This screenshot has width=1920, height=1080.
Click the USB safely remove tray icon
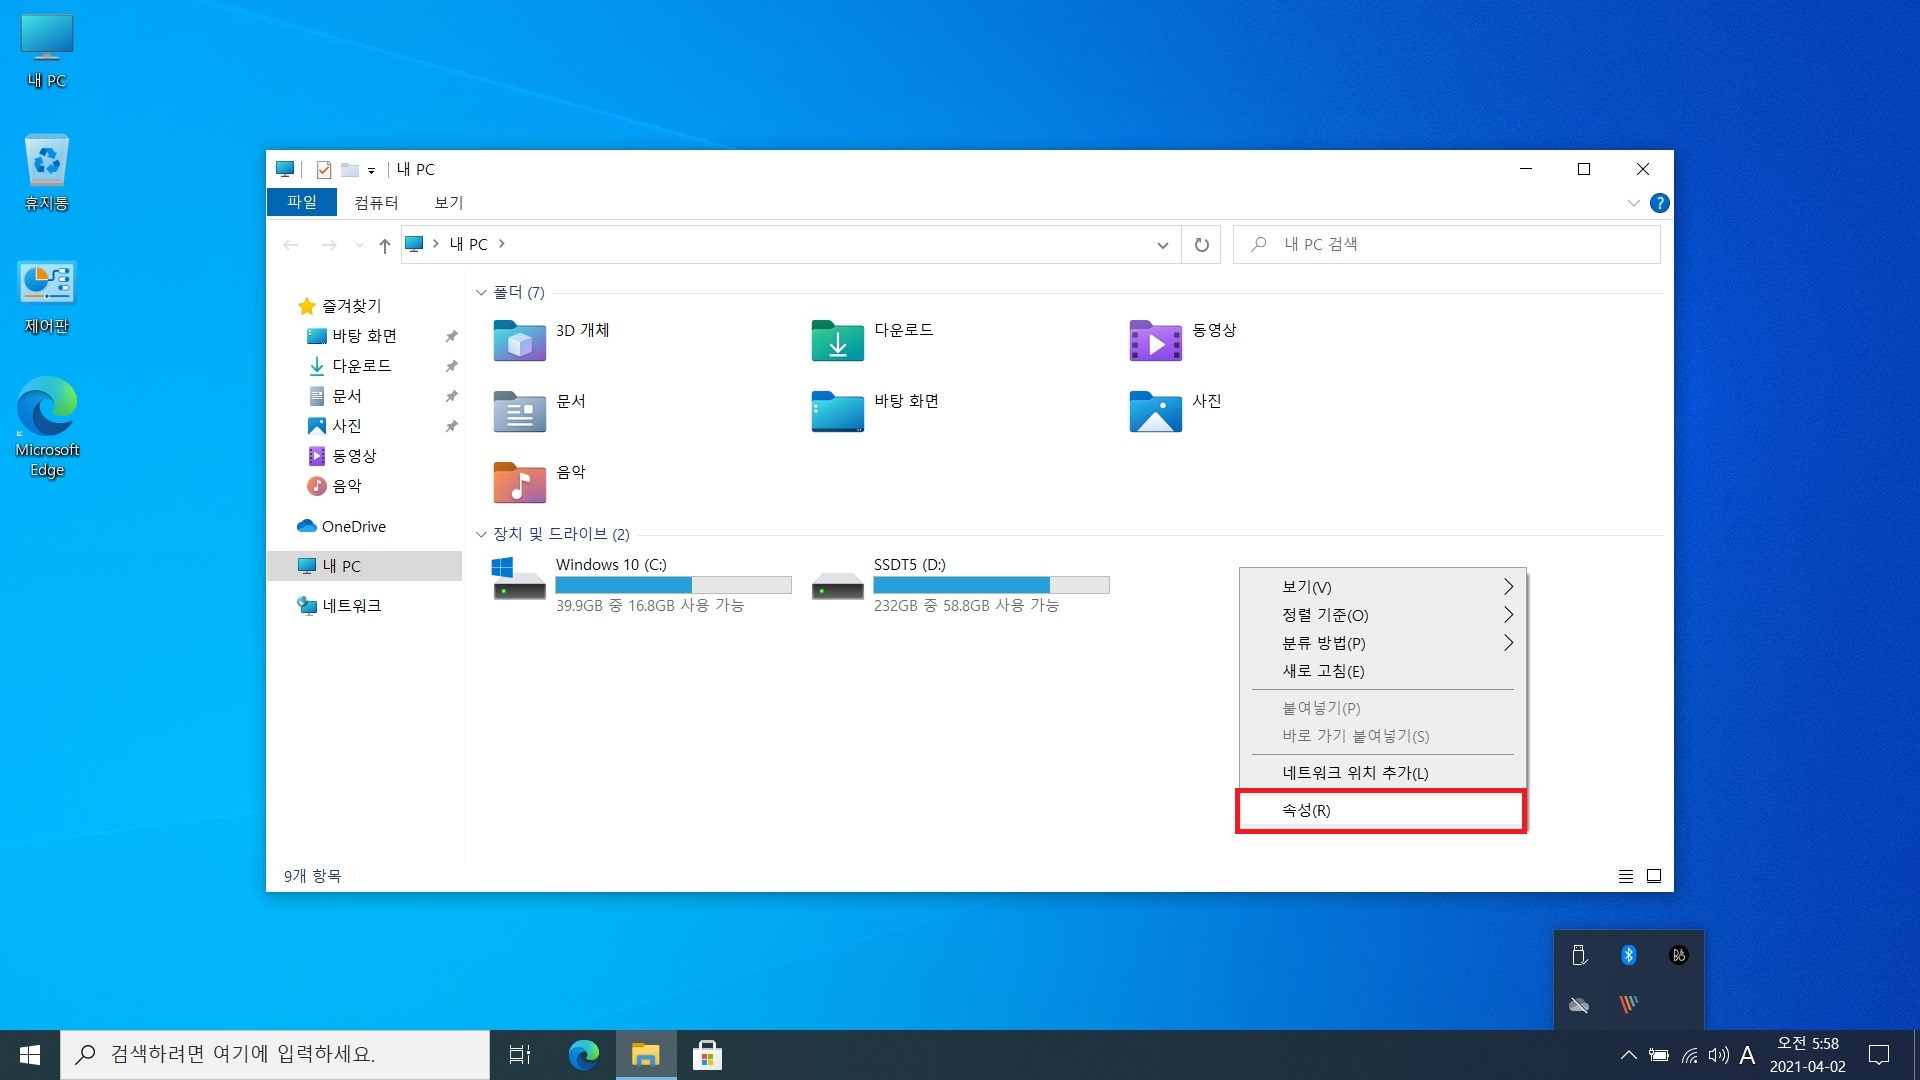(1579, 955)
